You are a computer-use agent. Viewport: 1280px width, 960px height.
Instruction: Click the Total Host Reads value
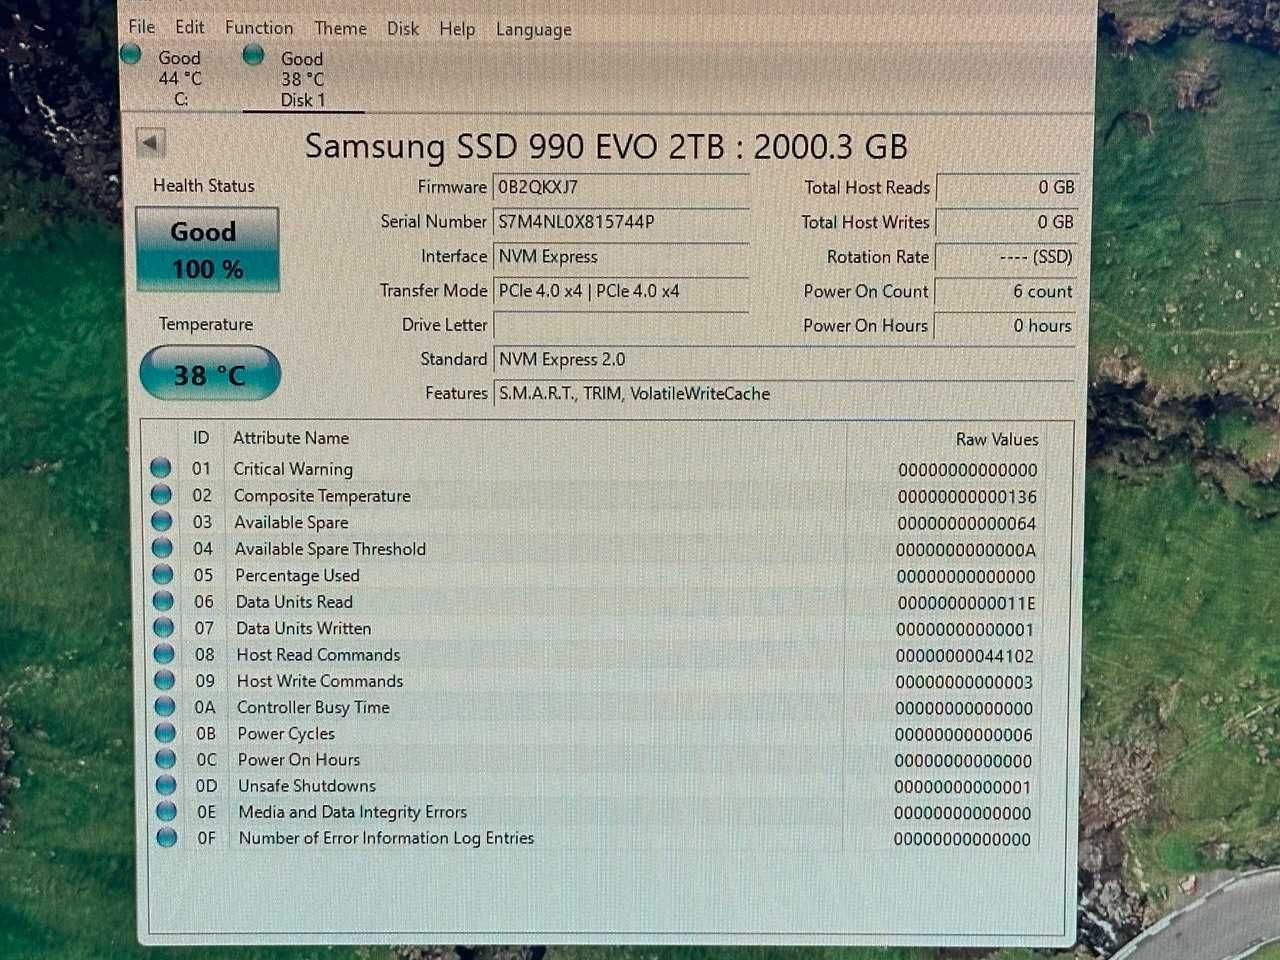coord(1006,187)
